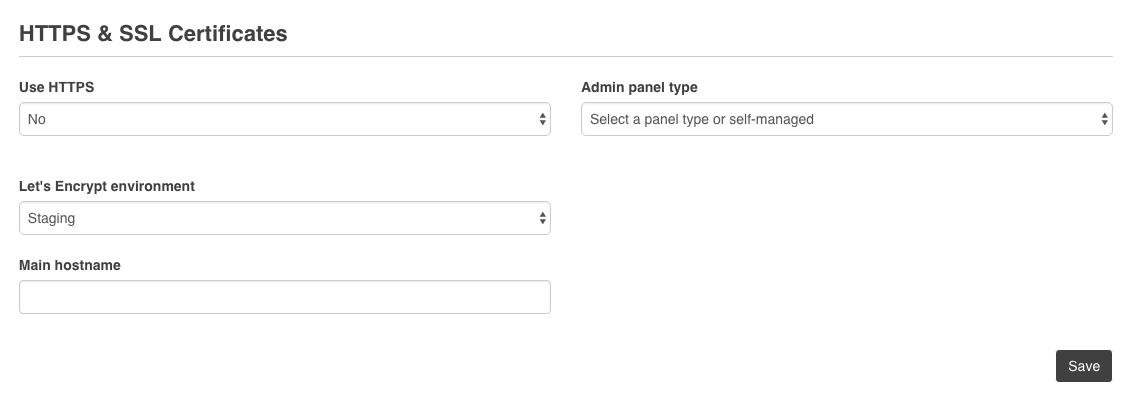Click the up arrow on Use HTTPS selector

[543, 115]
